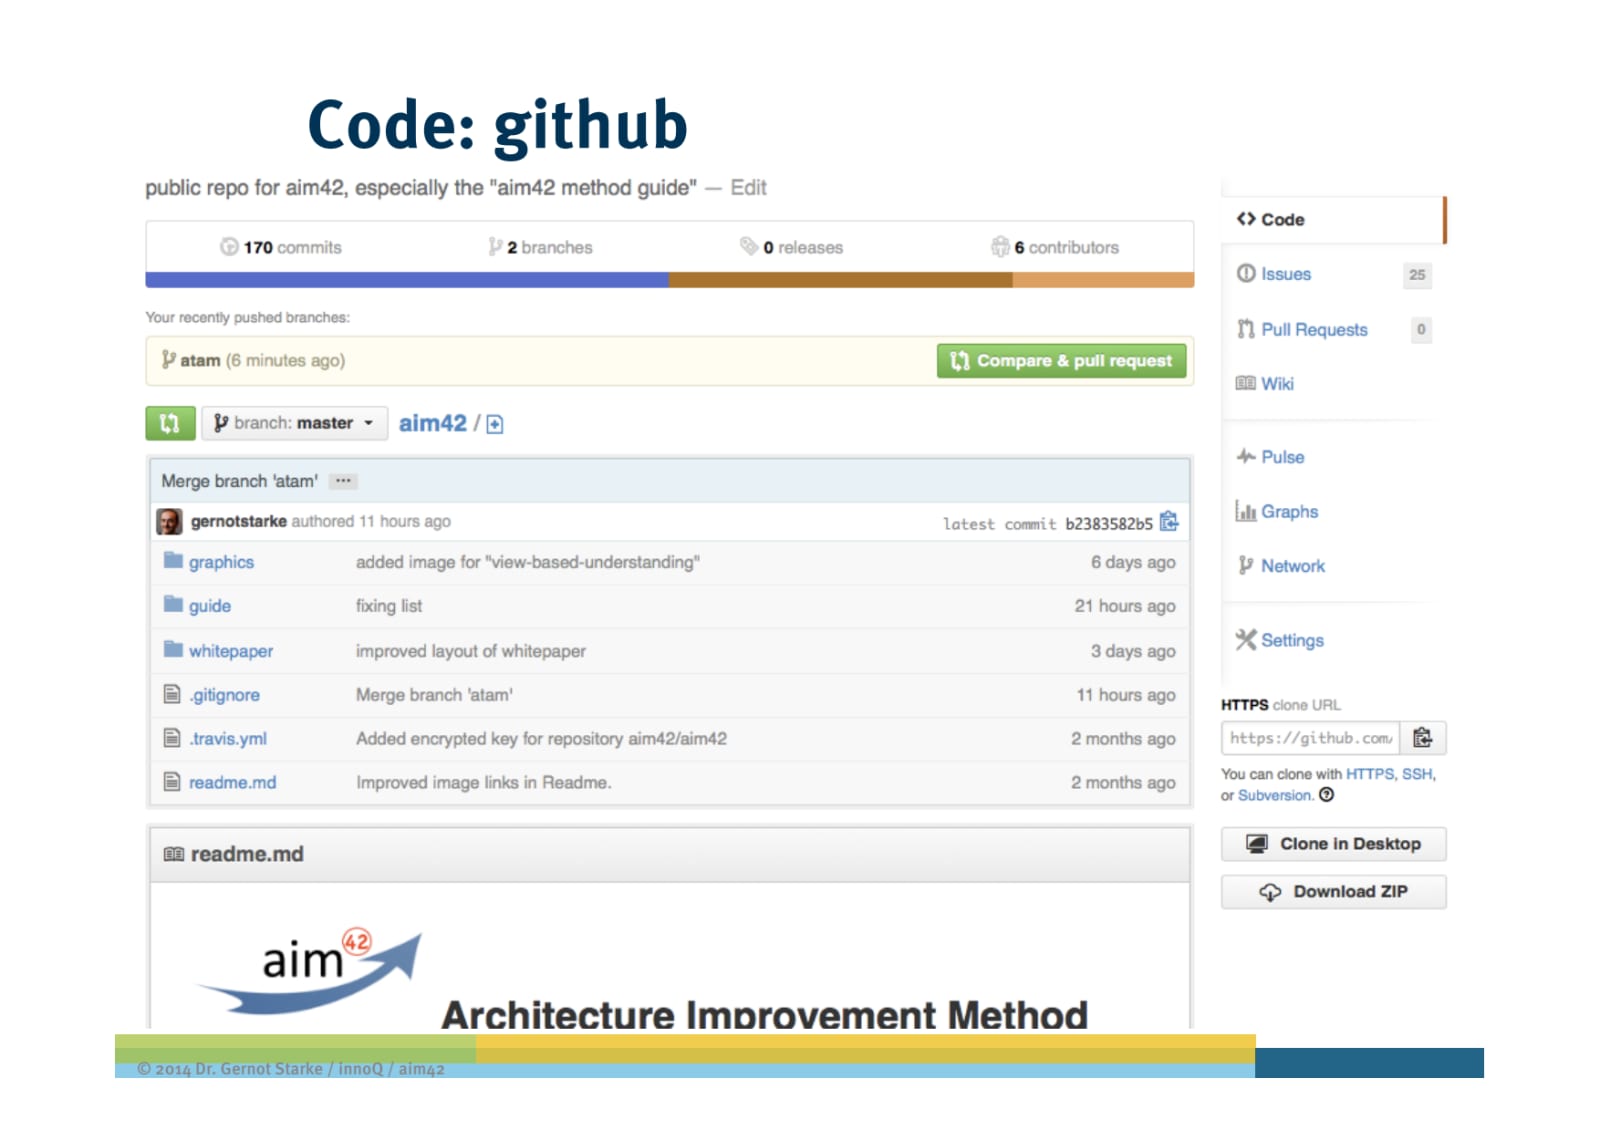Click the guide folder icon
Image resolution: width=1600 pixels, height=1130 pixels.
[x=173, y=604]
